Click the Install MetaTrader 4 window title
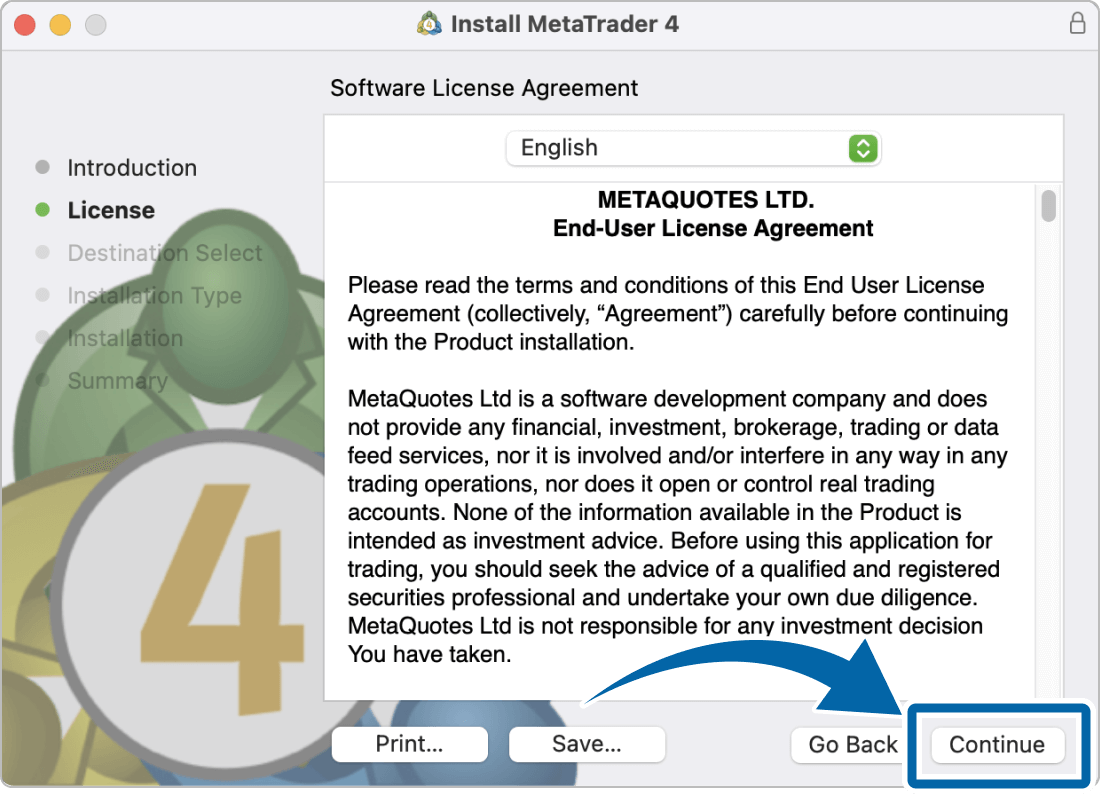1100x794 pixels. 565,24
